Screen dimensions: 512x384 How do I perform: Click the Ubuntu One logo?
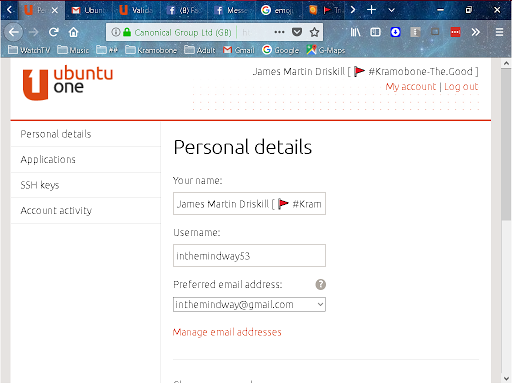pyautogui.click(x=68, y=82)
